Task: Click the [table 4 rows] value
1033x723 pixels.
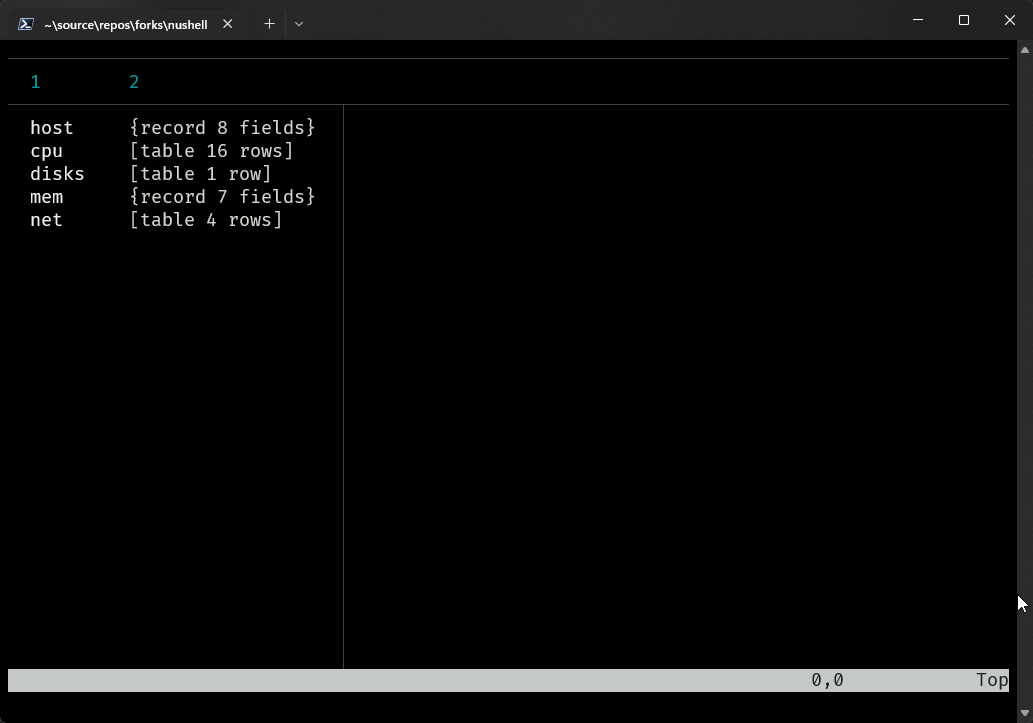Action: point(206,220)
